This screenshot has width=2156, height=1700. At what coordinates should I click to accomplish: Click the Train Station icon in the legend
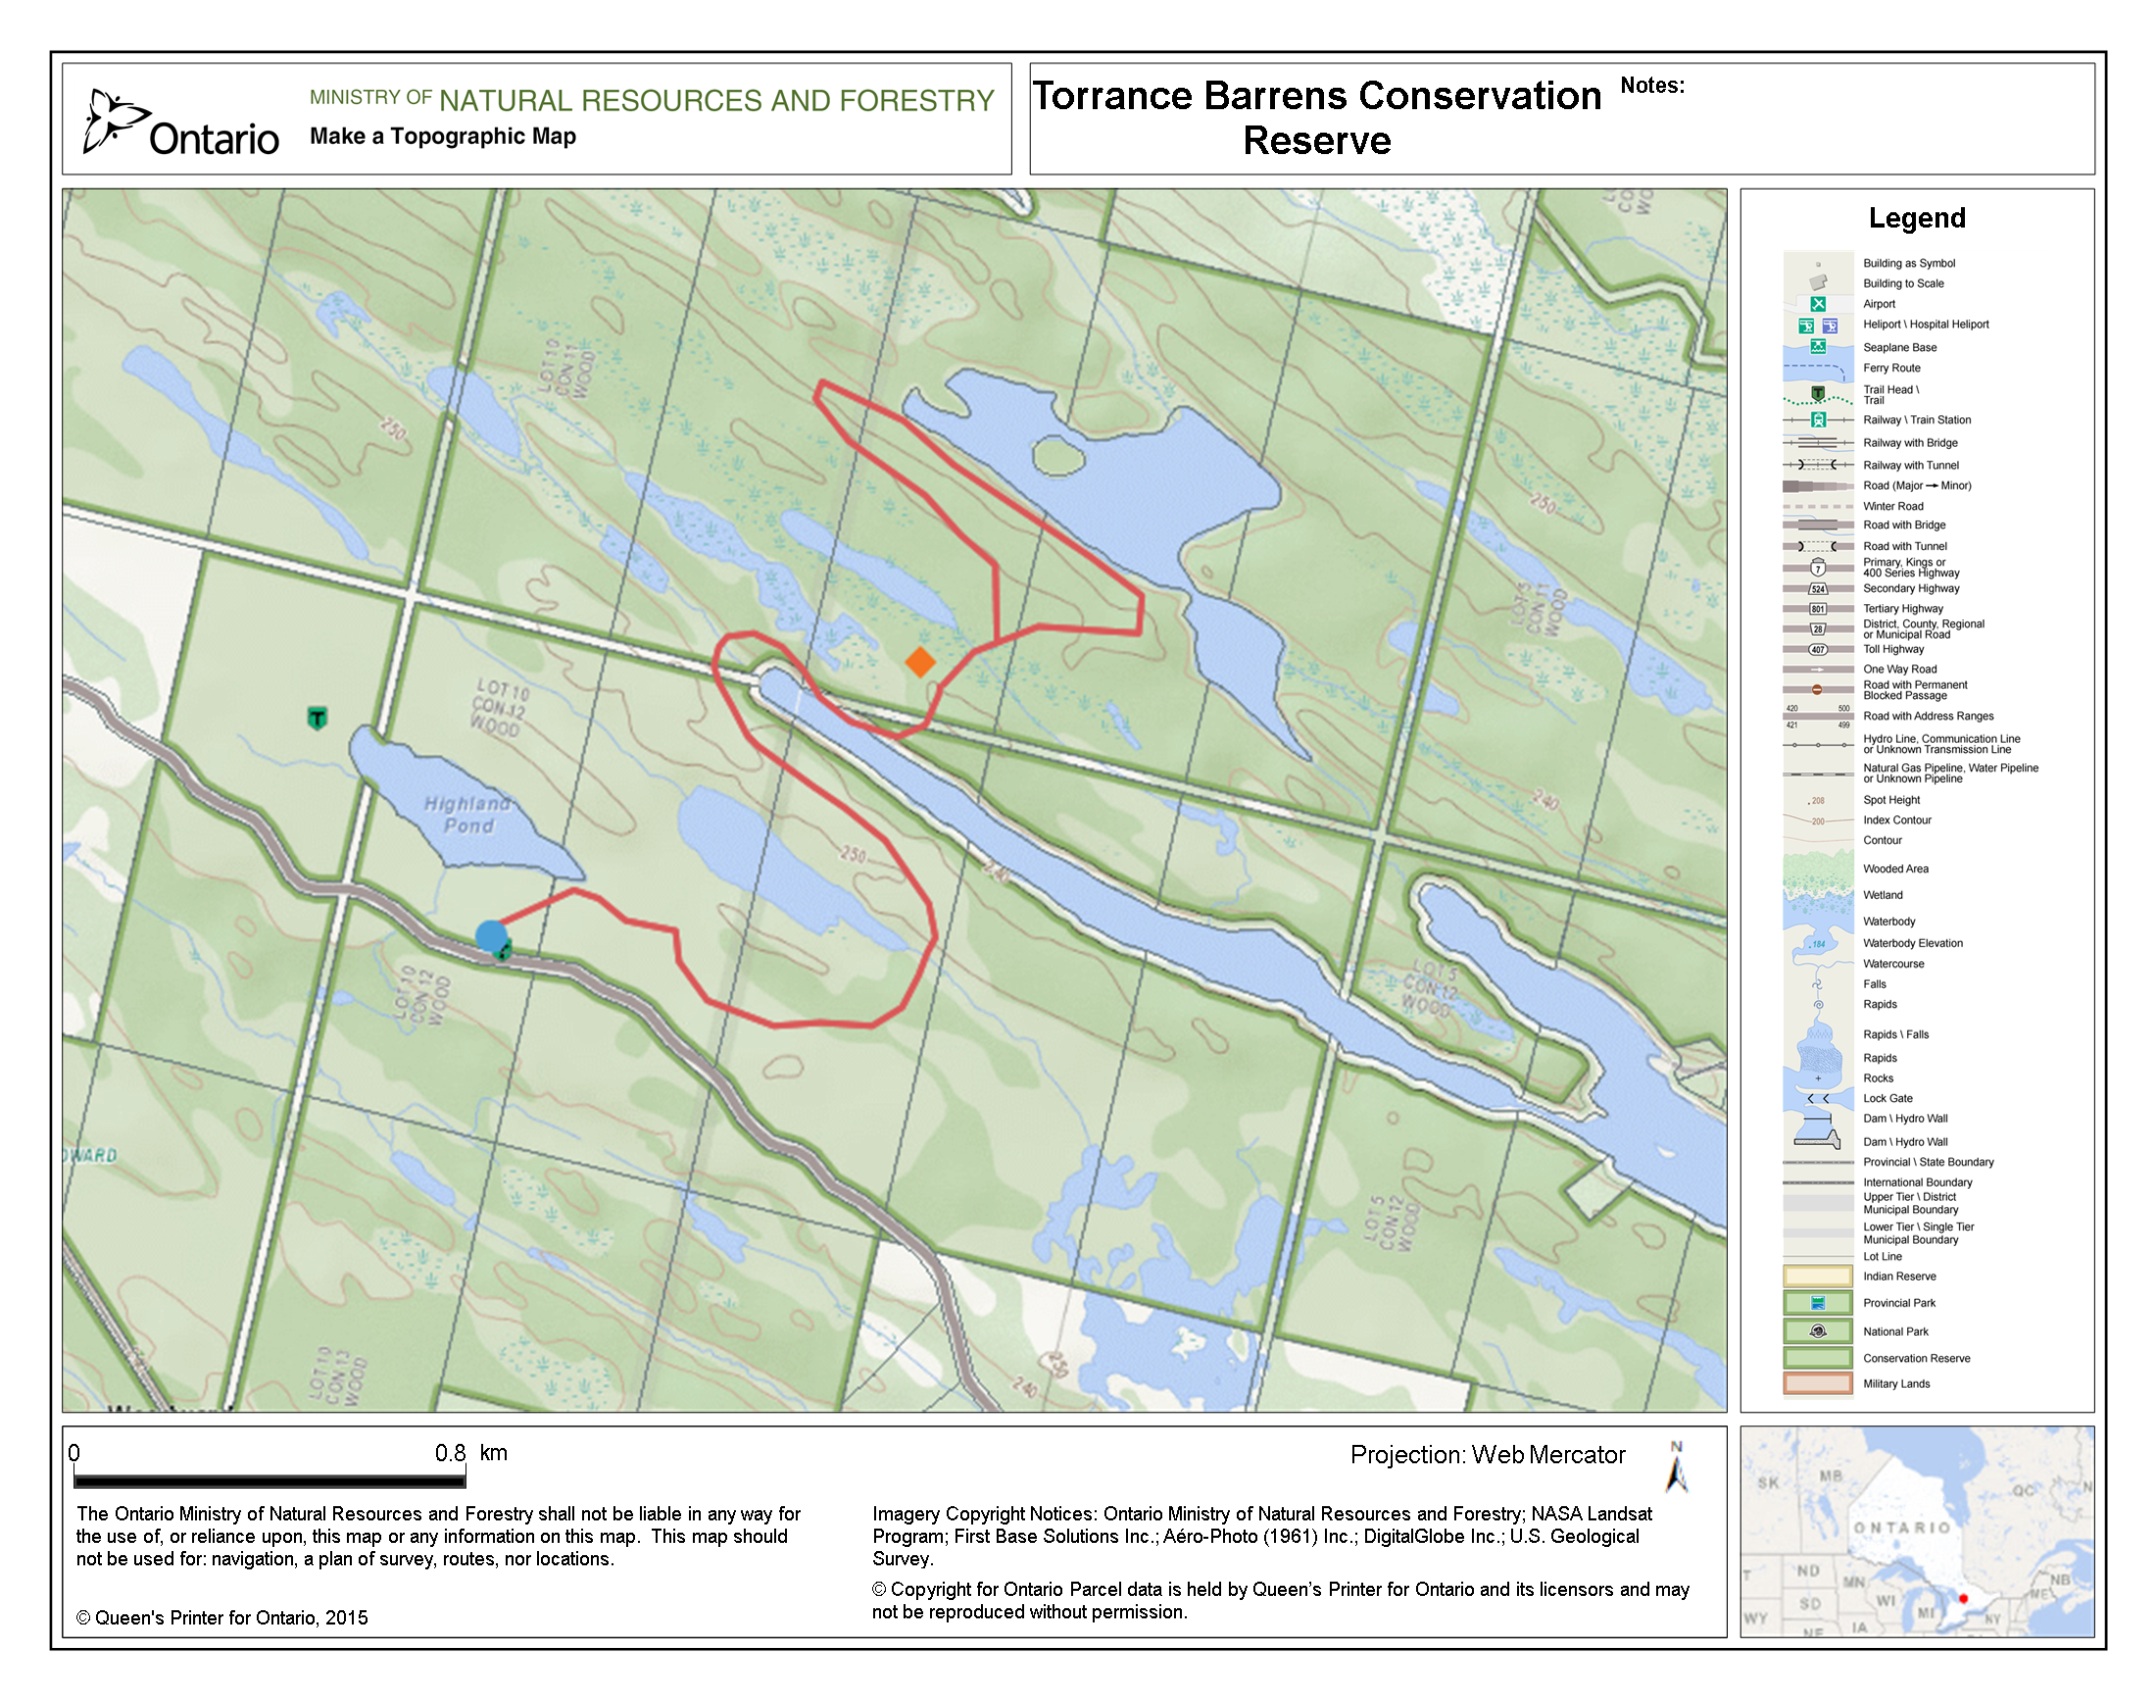pos(1818,420)
